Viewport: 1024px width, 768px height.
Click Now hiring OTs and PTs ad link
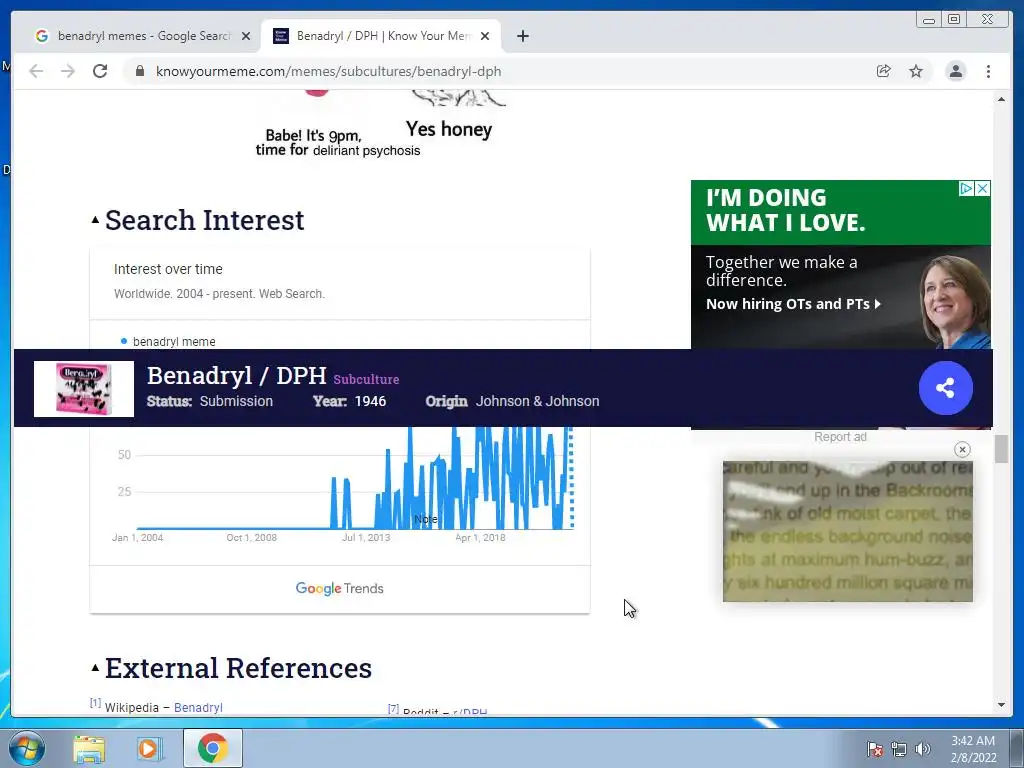(x=793, y=304)
